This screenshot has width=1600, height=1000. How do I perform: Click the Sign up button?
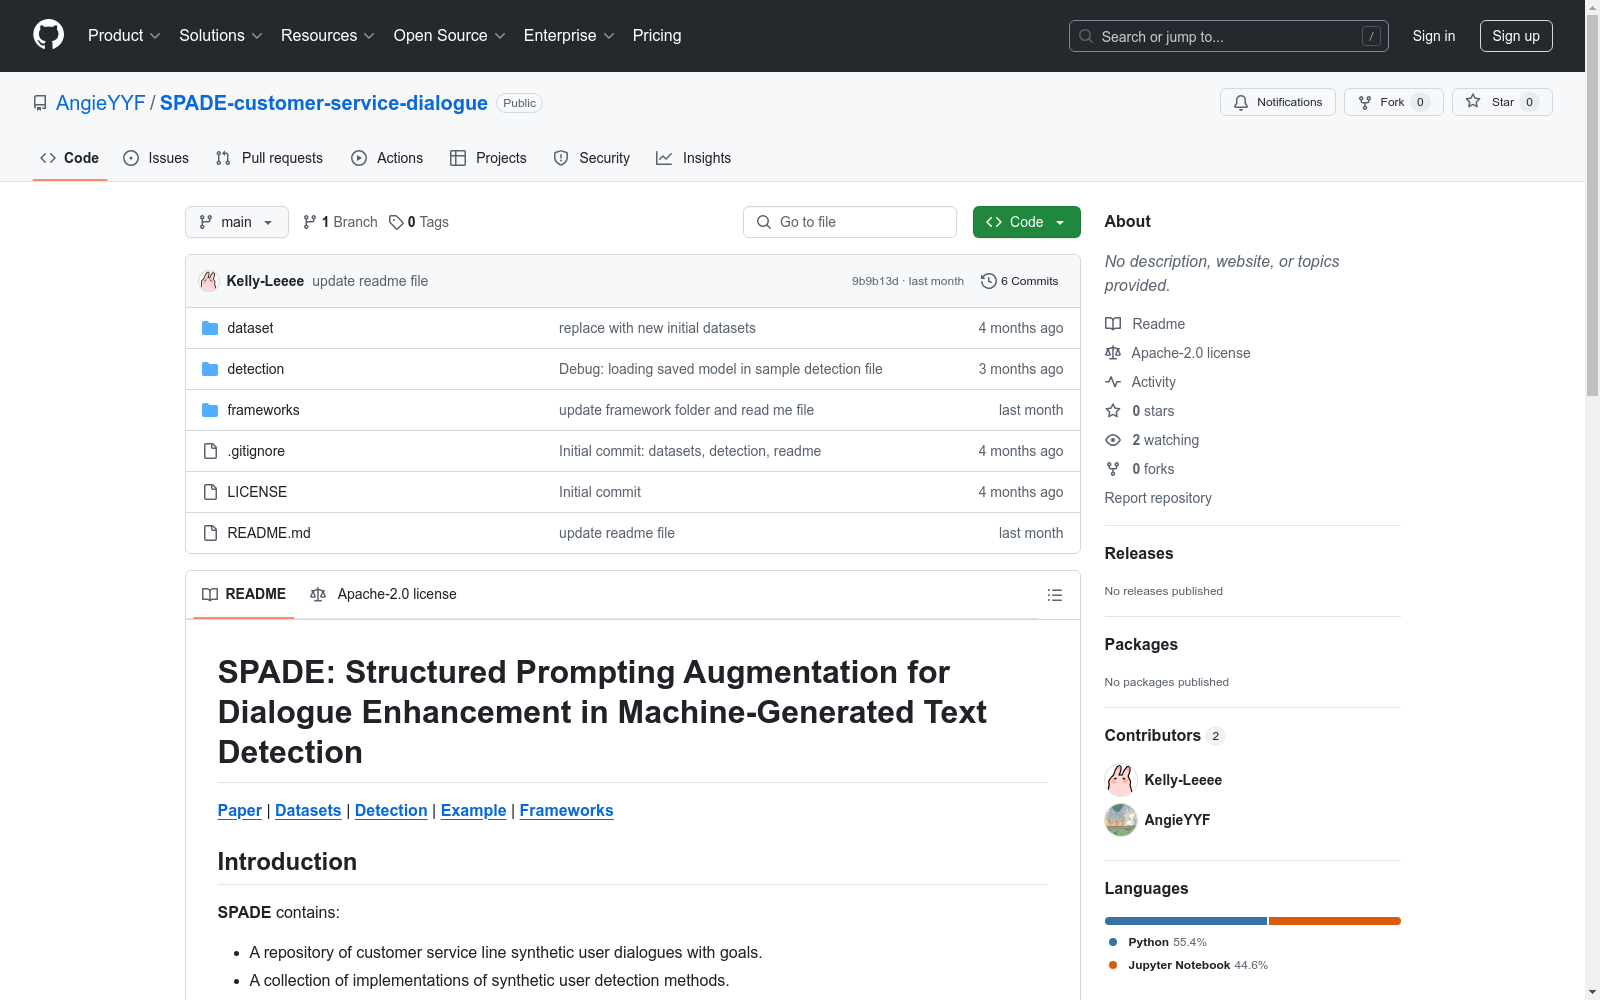point(1516,36)
